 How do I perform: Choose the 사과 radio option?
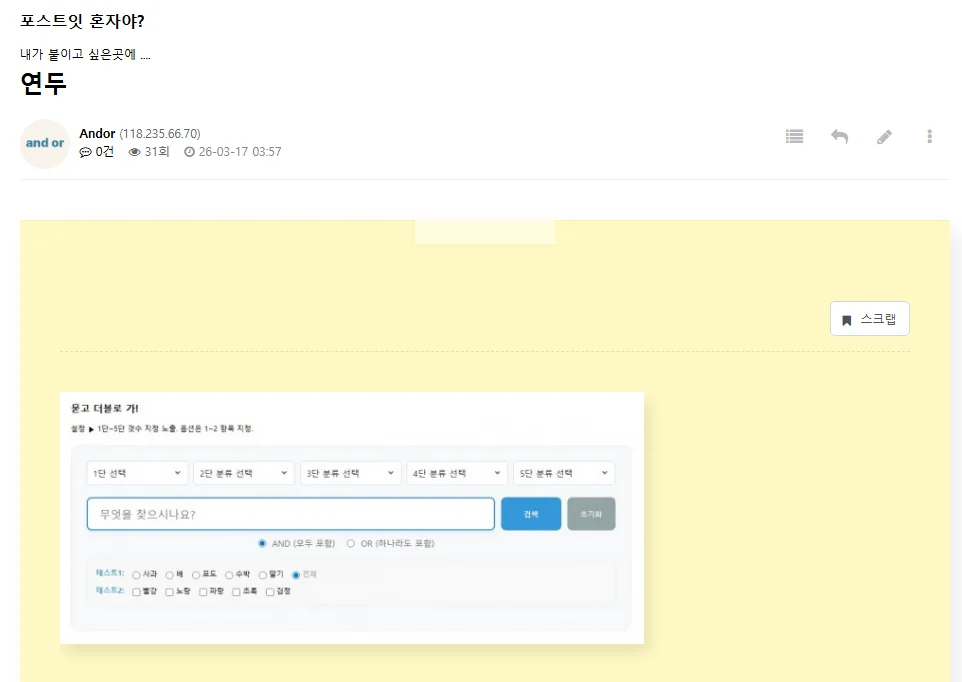click(x=136, y=575)
